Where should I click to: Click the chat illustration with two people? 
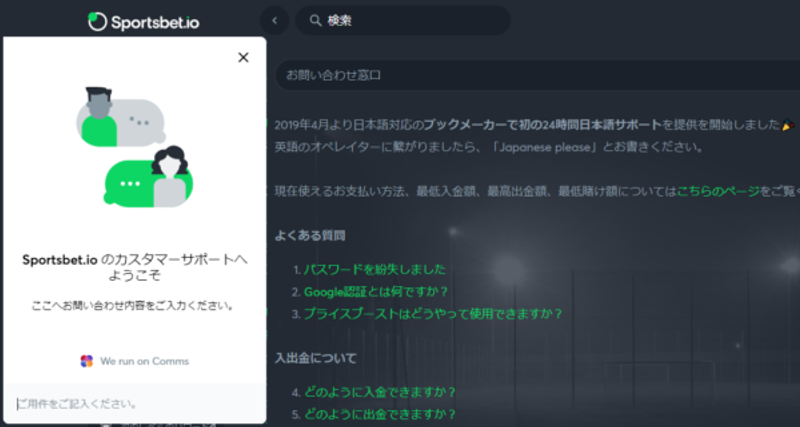pos(135,148)
